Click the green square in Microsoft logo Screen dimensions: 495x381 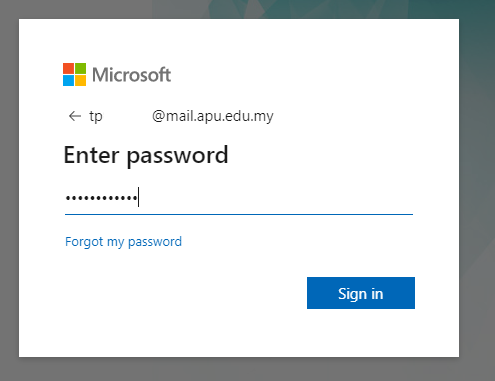pyautogui.click(x=80, y=68)
